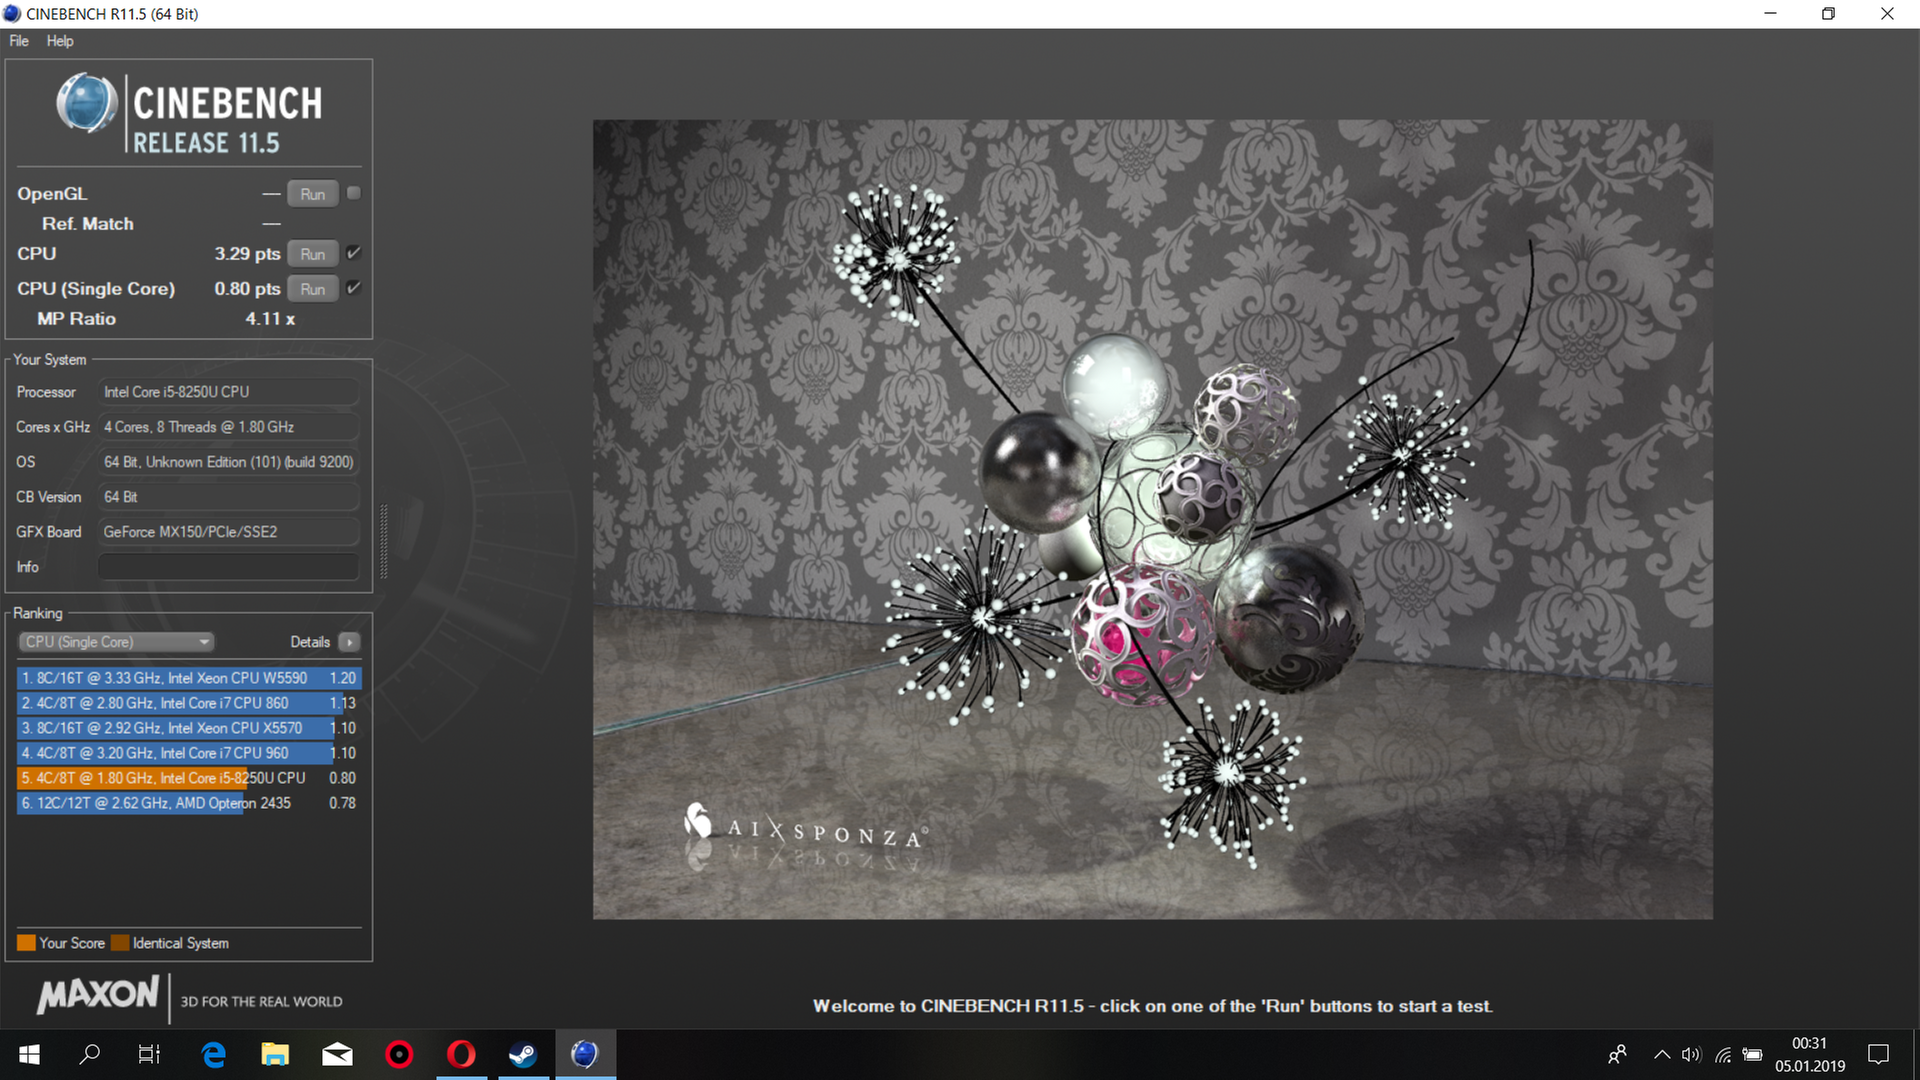Click the MP Ratio 4.11 x value
The width and height of the screenshot is (1920, 1080).
coord(270,319)
